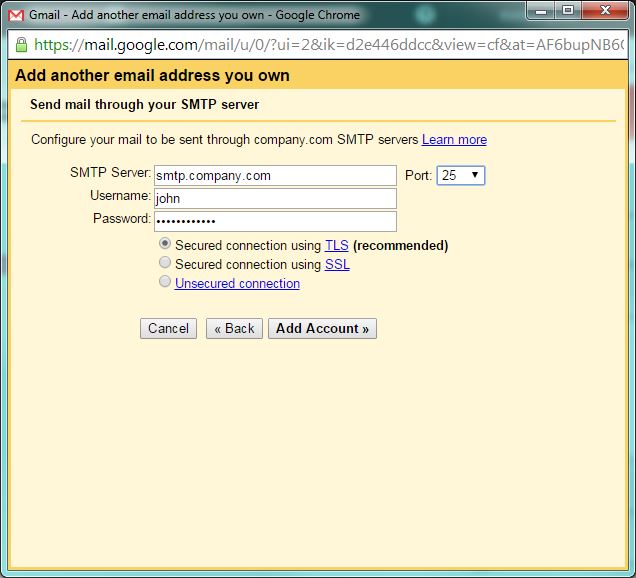This screenshot has width=636, height=578.
Task: Click the address bar URL
Action: click(x=329, y=45)
